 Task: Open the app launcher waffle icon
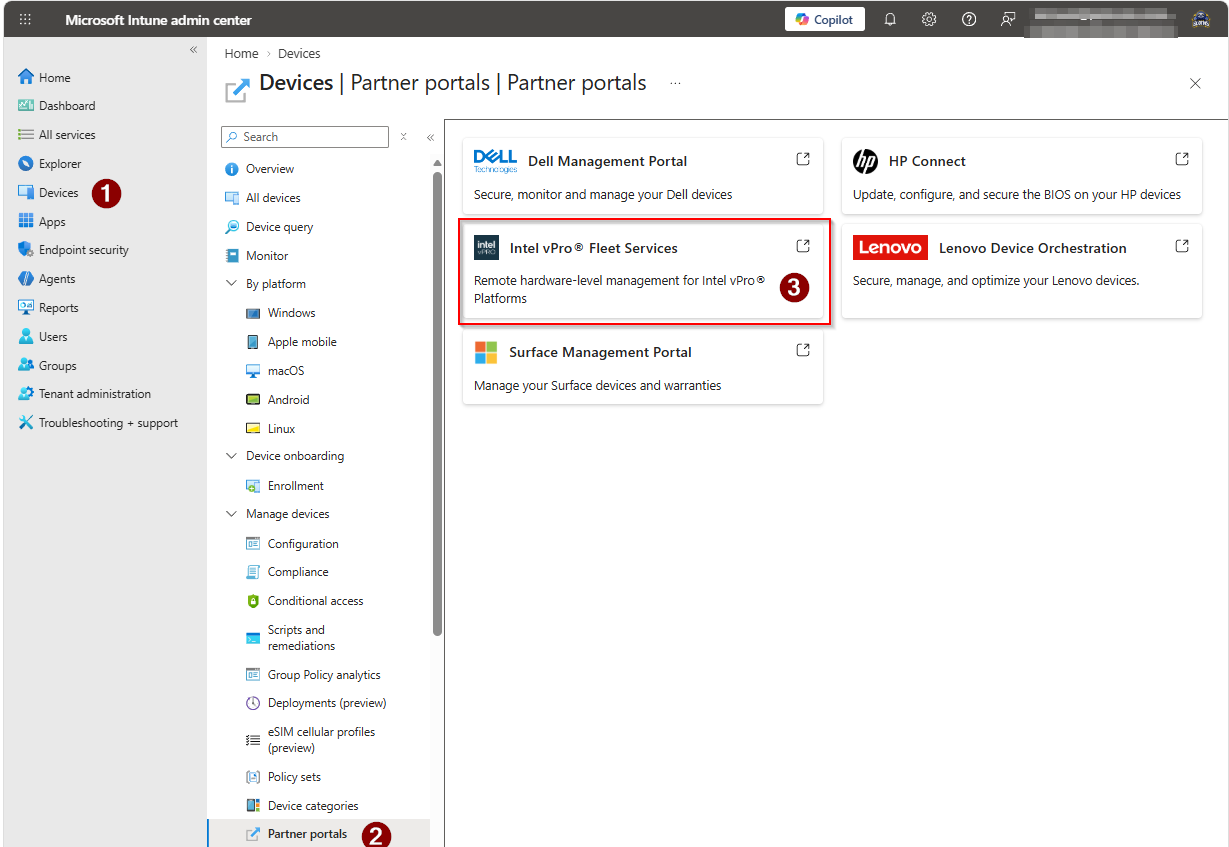click(25, 20)
